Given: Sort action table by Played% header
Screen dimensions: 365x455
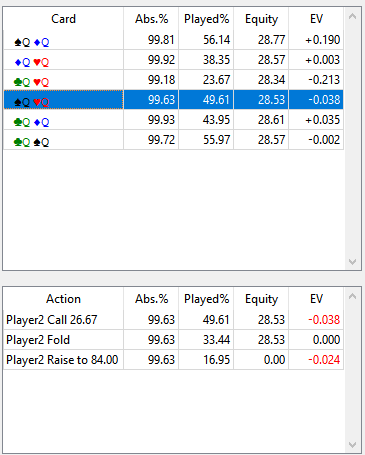Looking at the screenshot, I should coord(206,299).
